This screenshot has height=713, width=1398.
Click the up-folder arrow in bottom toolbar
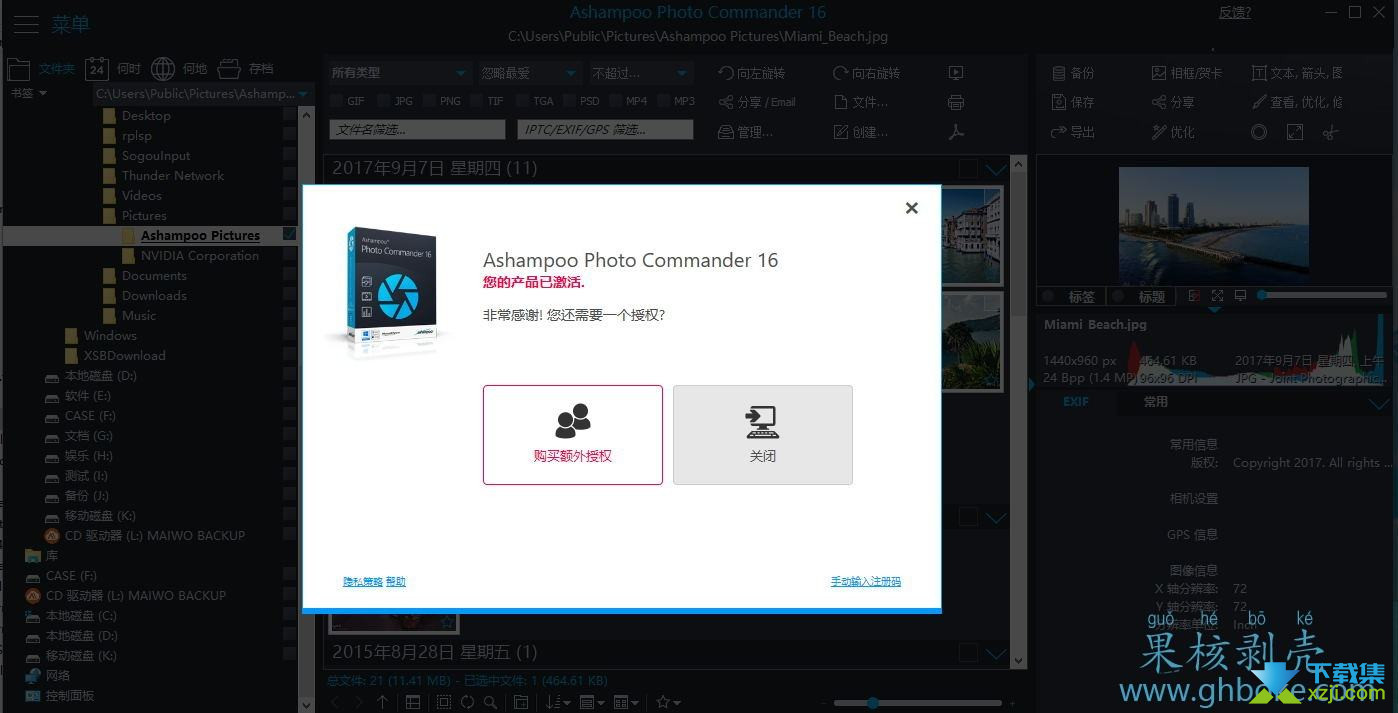[383, 703]
